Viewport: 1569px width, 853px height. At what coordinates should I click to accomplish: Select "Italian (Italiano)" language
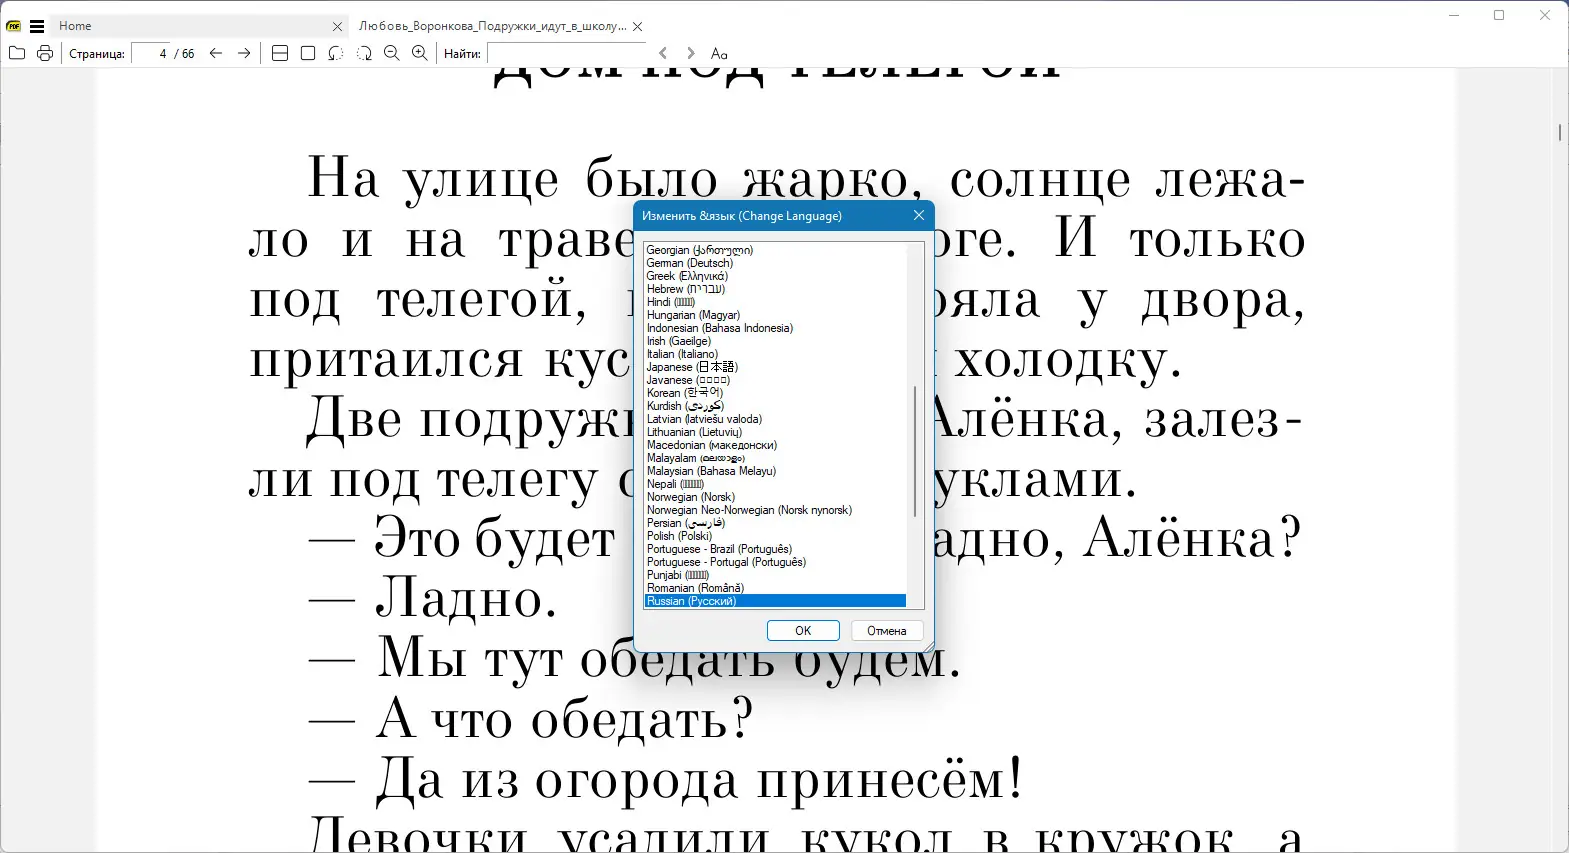tap(774, 354)
